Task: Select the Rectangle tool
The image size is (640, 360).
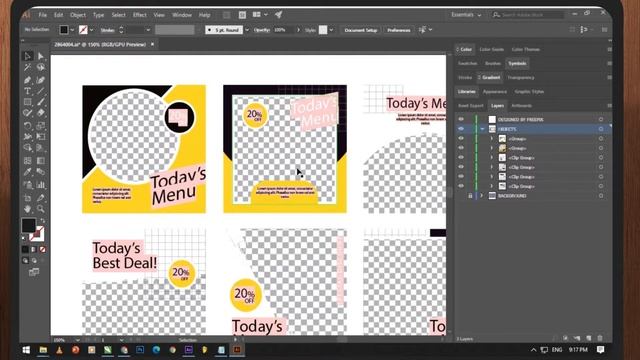Action: [28, 102]
